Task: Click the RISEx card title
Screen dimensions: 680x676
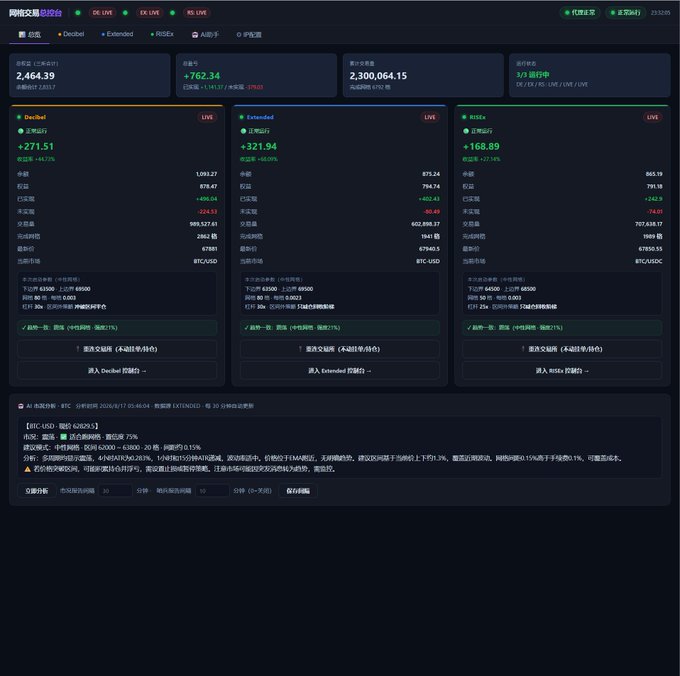Action: click(x=477, y=117)
